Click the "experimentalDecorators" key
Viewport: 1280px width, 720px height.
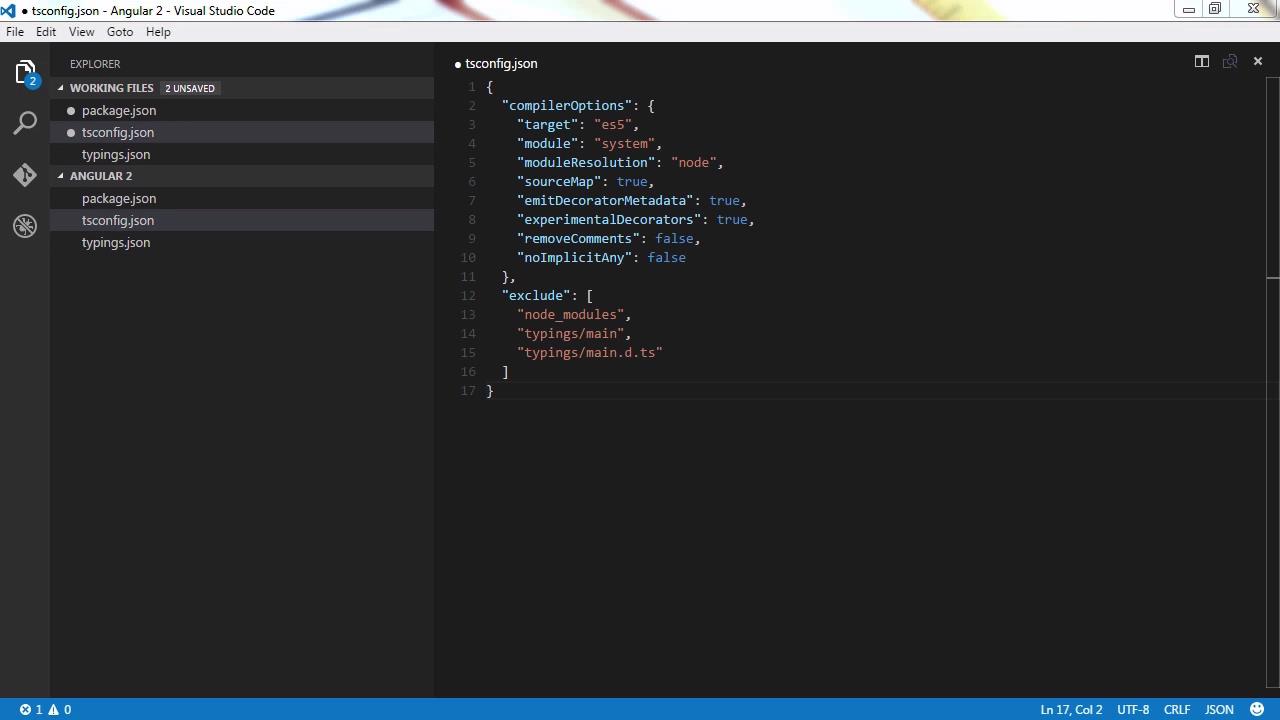[609, 219]
